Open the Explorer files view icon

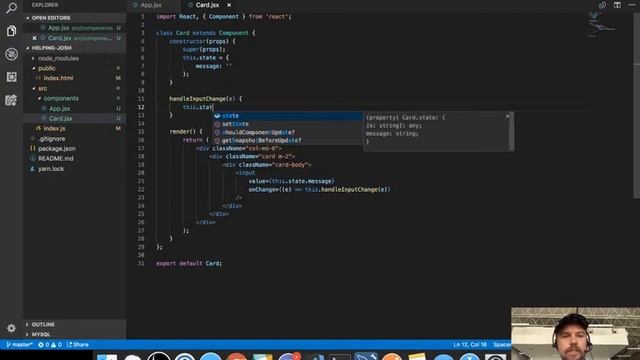pos(11,31)
